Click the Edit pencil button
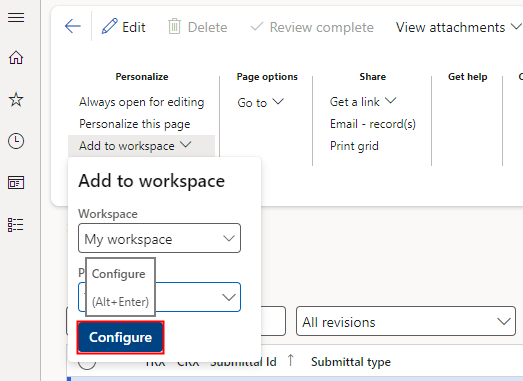 [124, 27]
